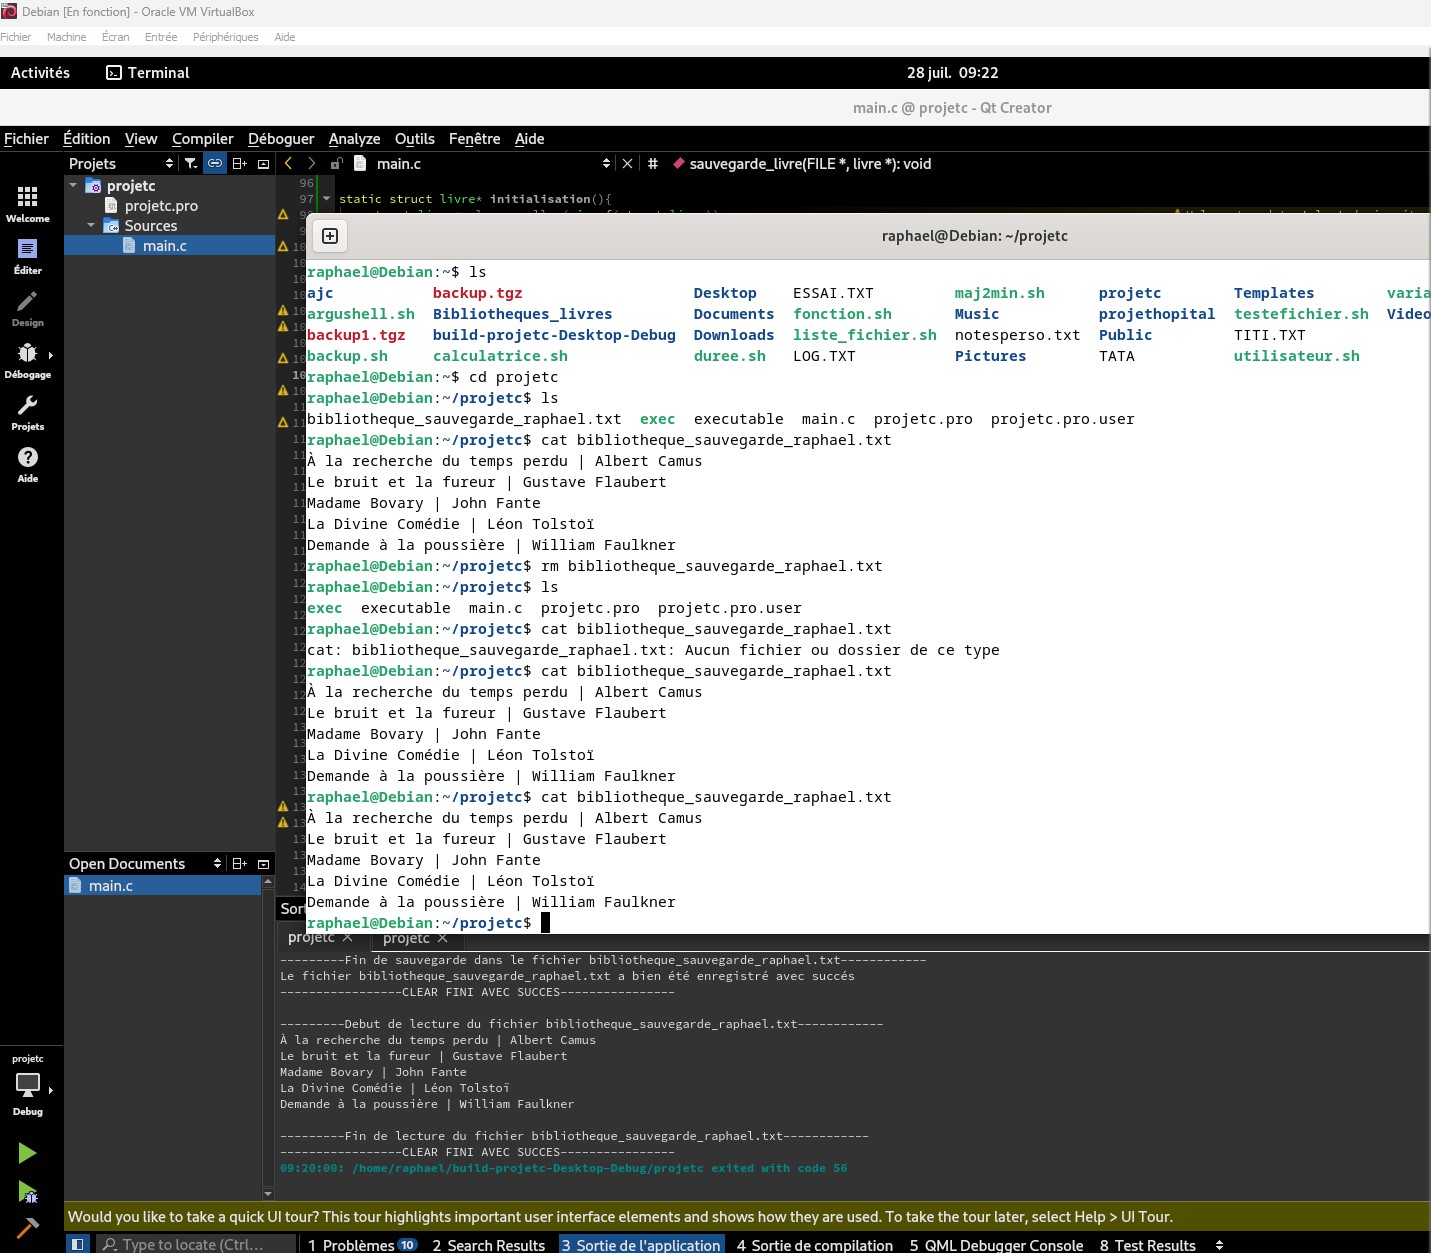Screen dimensions: 1431x1253
Task: Click the Projets wrench mode icon
Action: point(27,411)
